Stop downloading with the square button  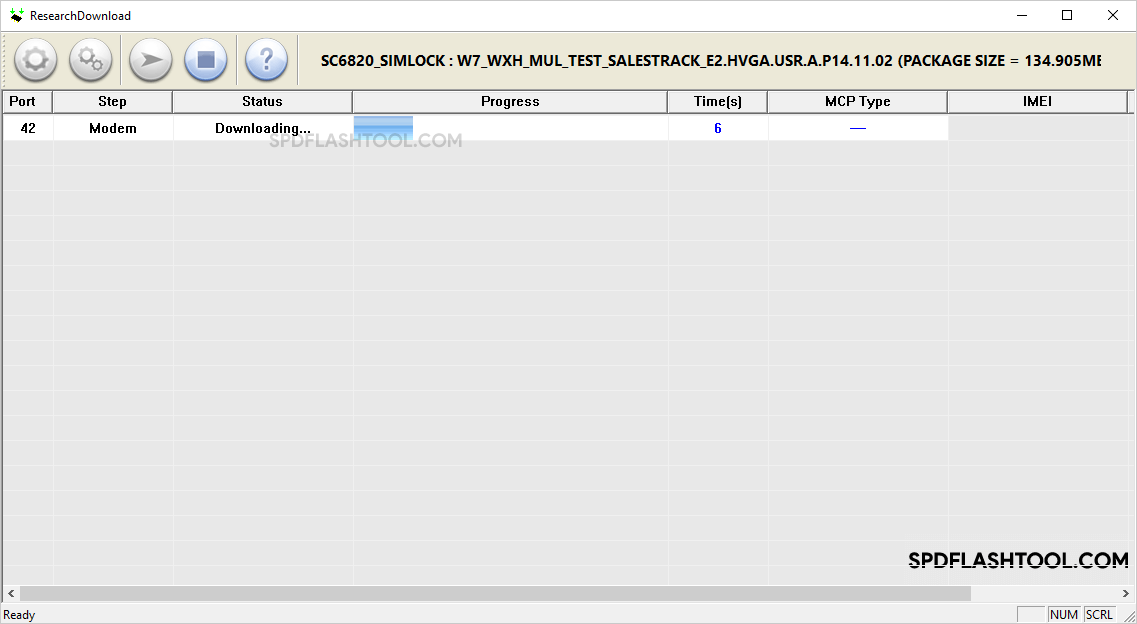(x=206, y=59)
